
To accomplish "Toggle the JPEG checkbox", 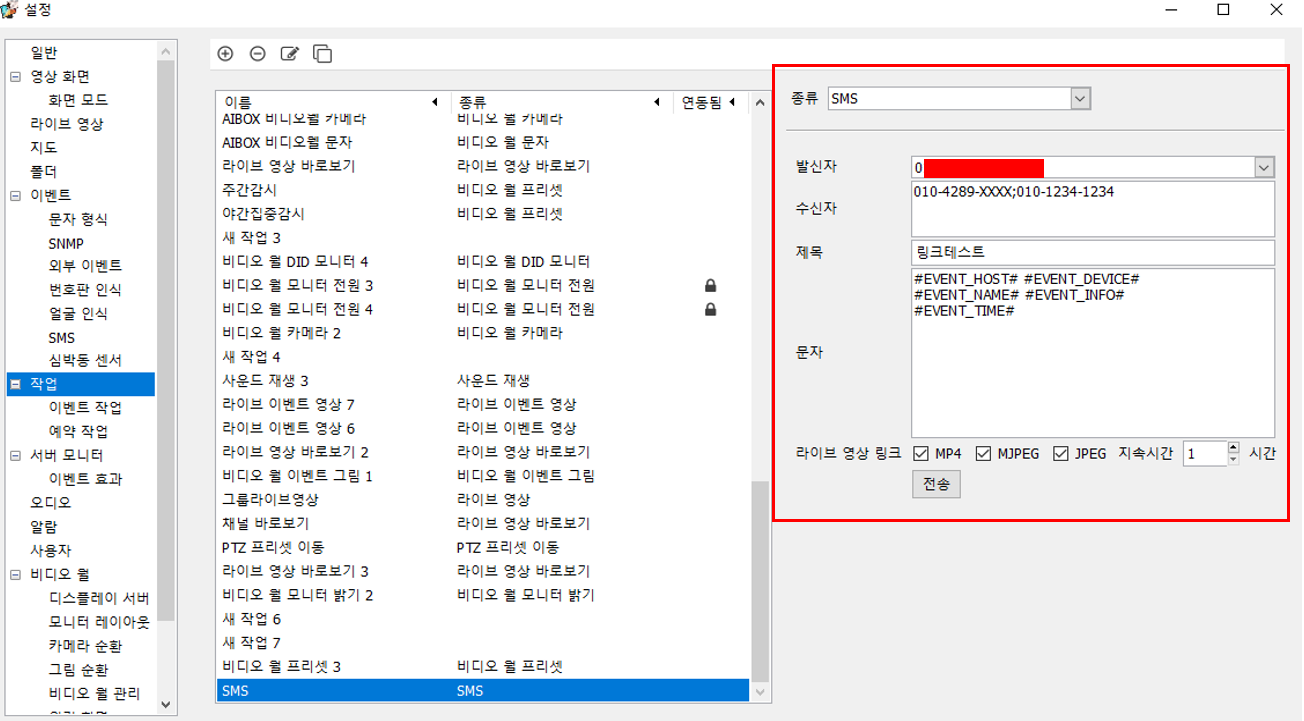I will click(1061, 454).
